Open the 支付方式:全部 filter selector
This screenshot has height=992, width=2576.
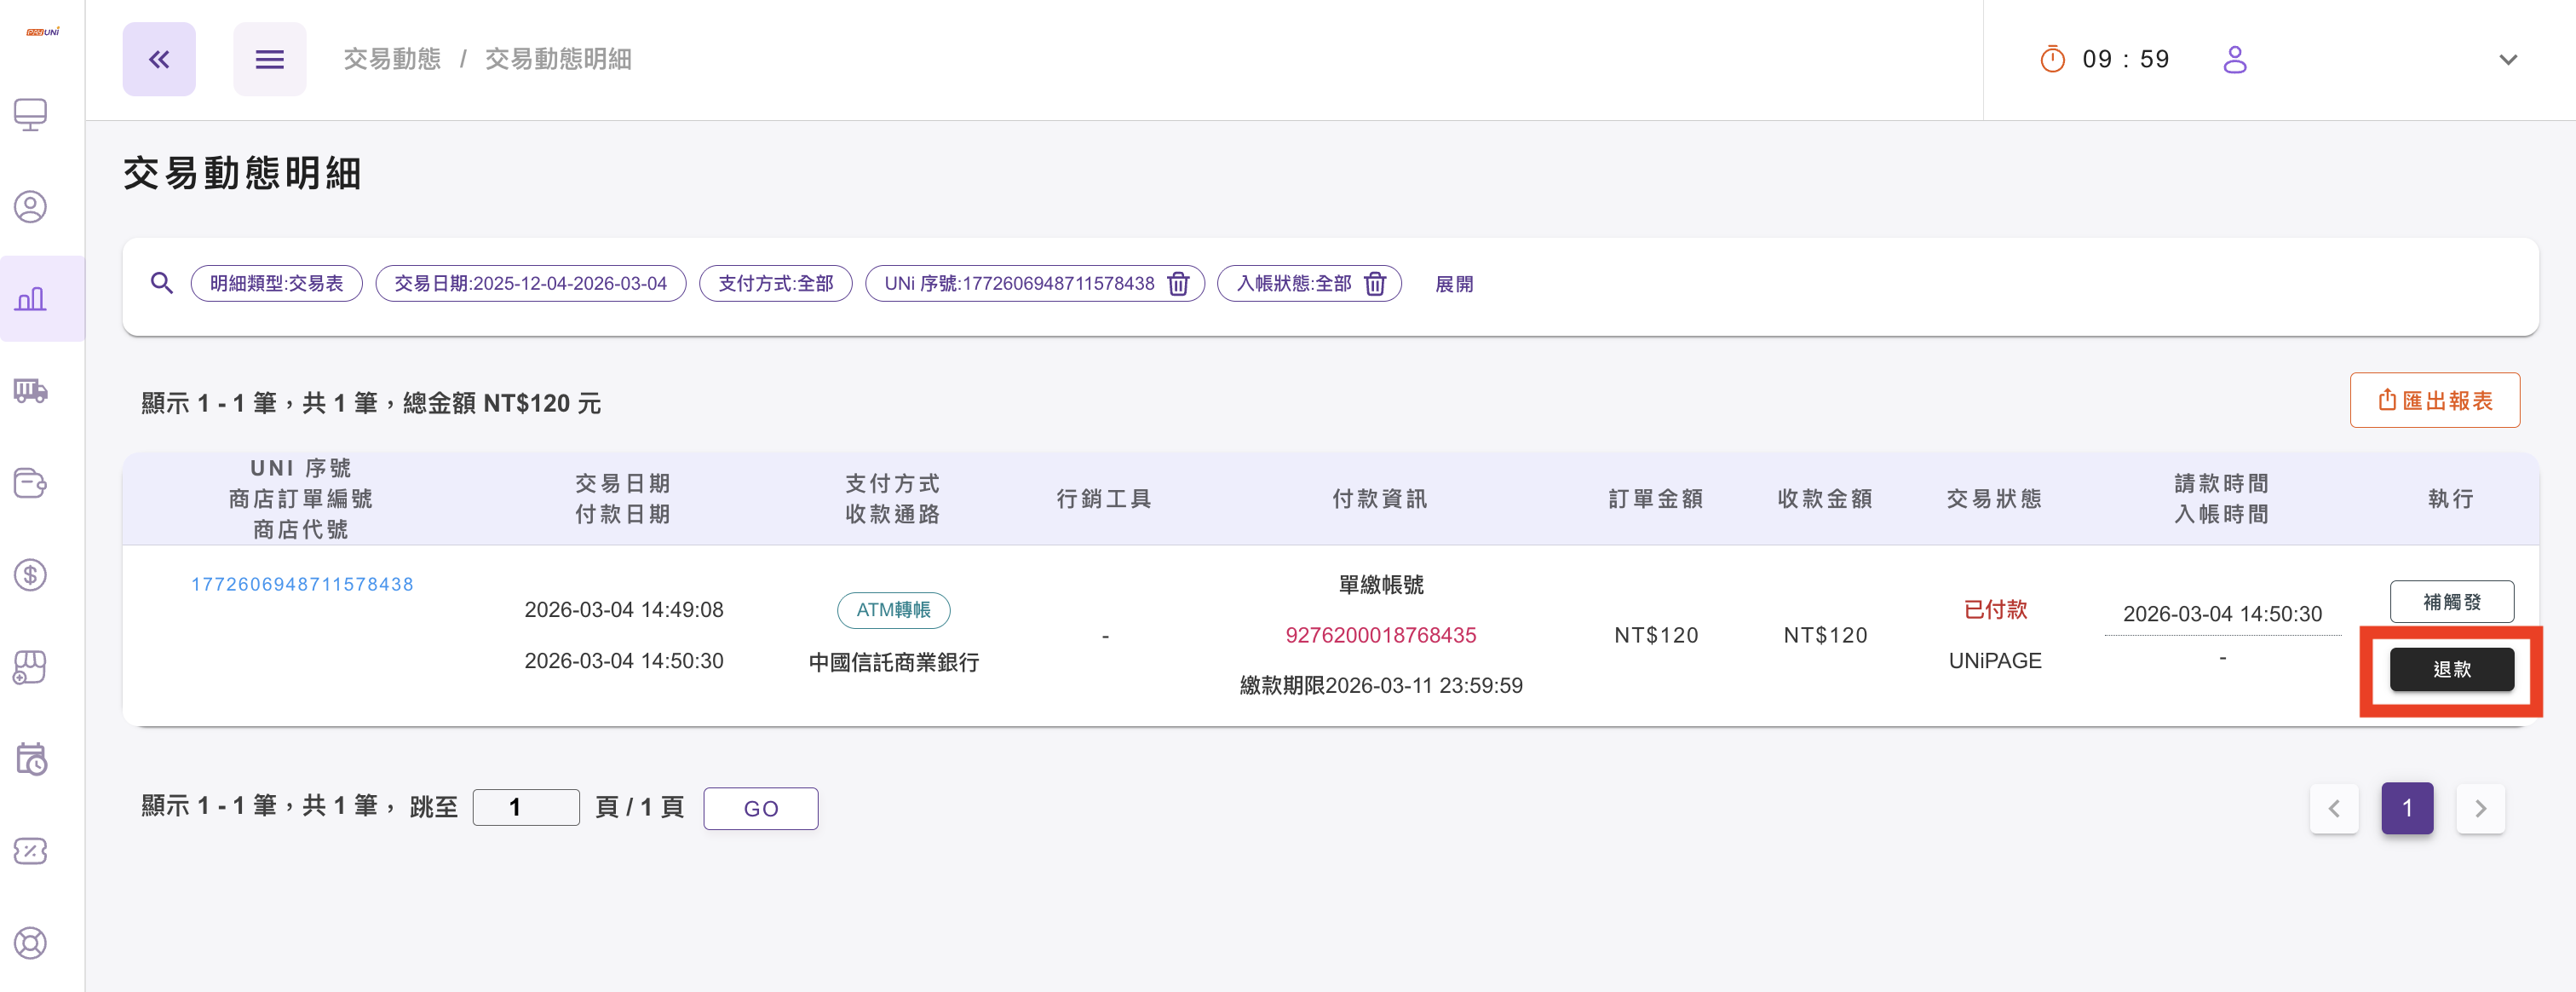(775, 283)
